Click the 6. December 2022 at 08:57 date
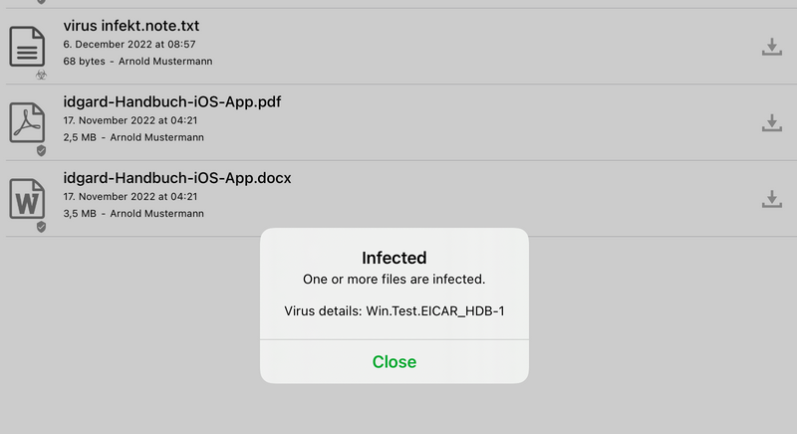797x434 pixels. click(x=129, y=44)
